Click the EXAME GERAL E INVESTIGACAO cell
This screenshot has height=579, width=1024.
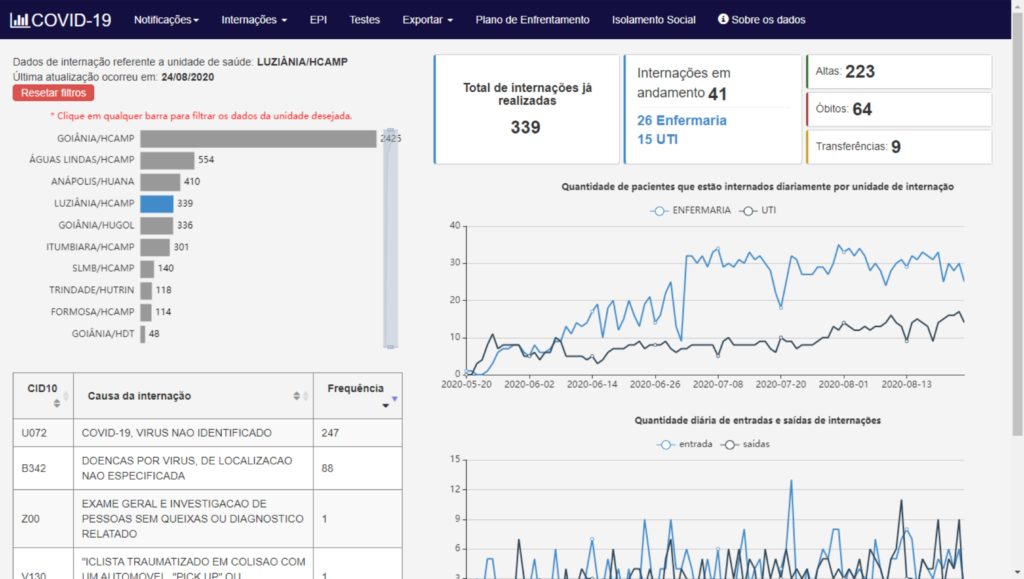tap(193, 519)
